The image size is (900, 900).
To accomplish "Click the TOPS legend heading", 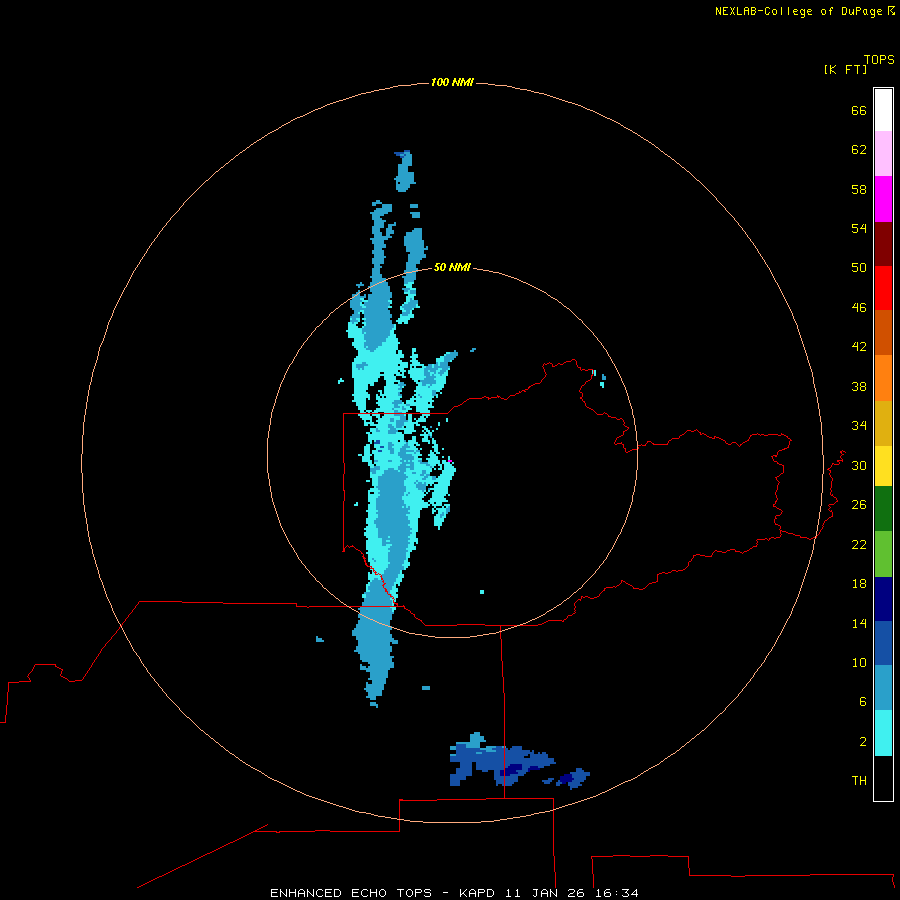I will [879, 59].
